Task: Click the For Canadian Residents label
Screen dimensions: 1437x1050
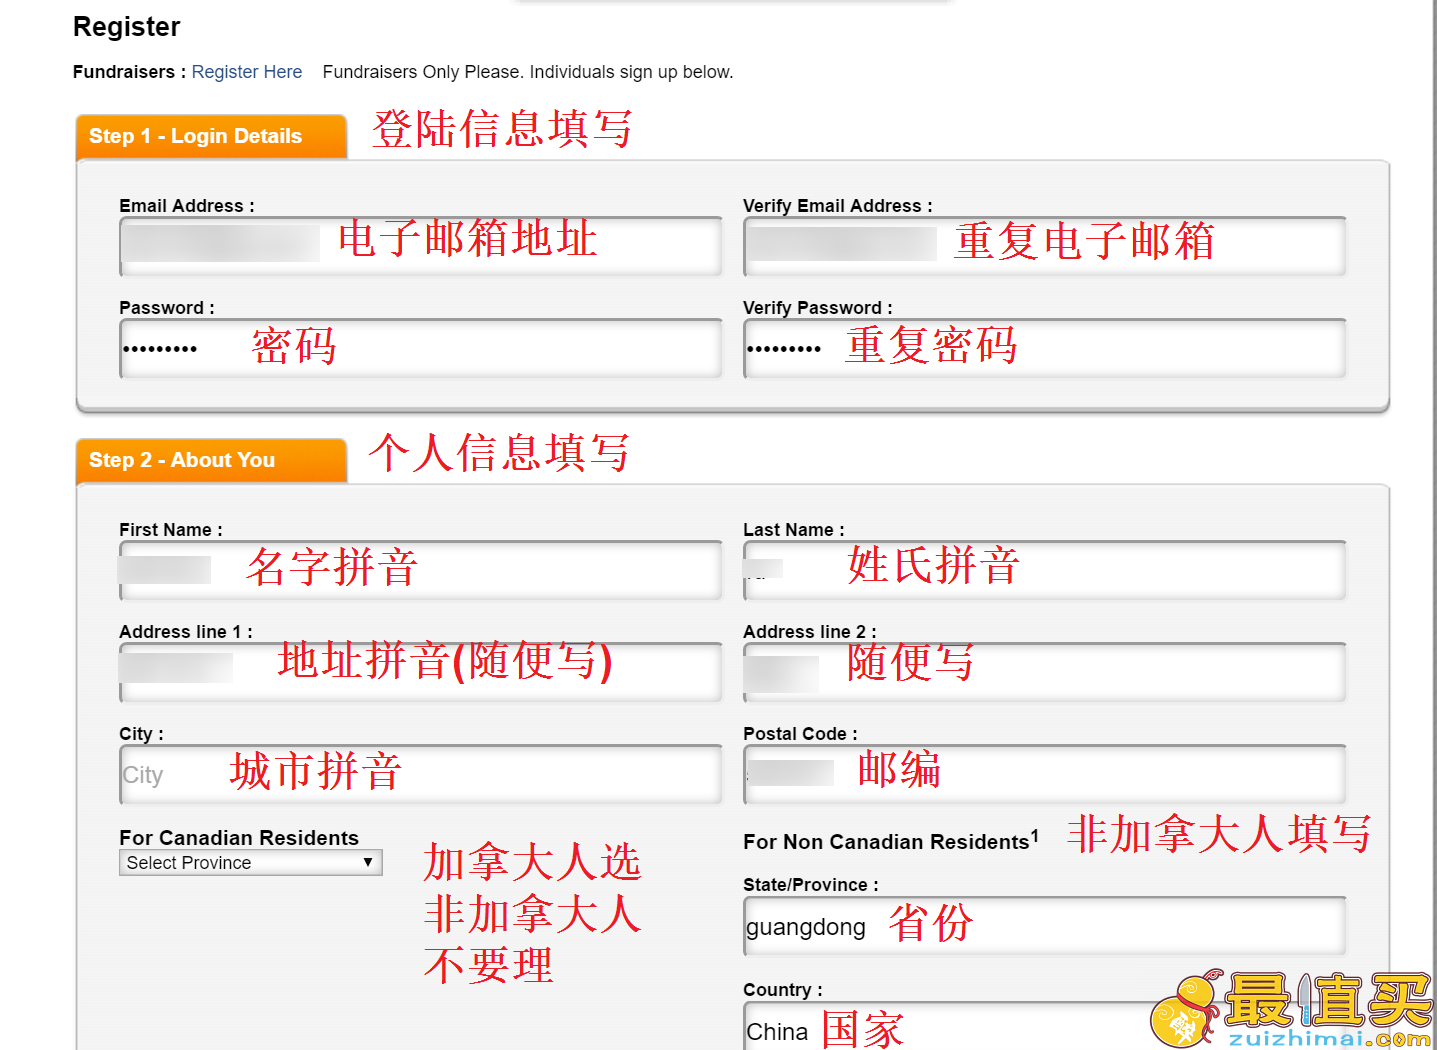Action: point(239,838)
